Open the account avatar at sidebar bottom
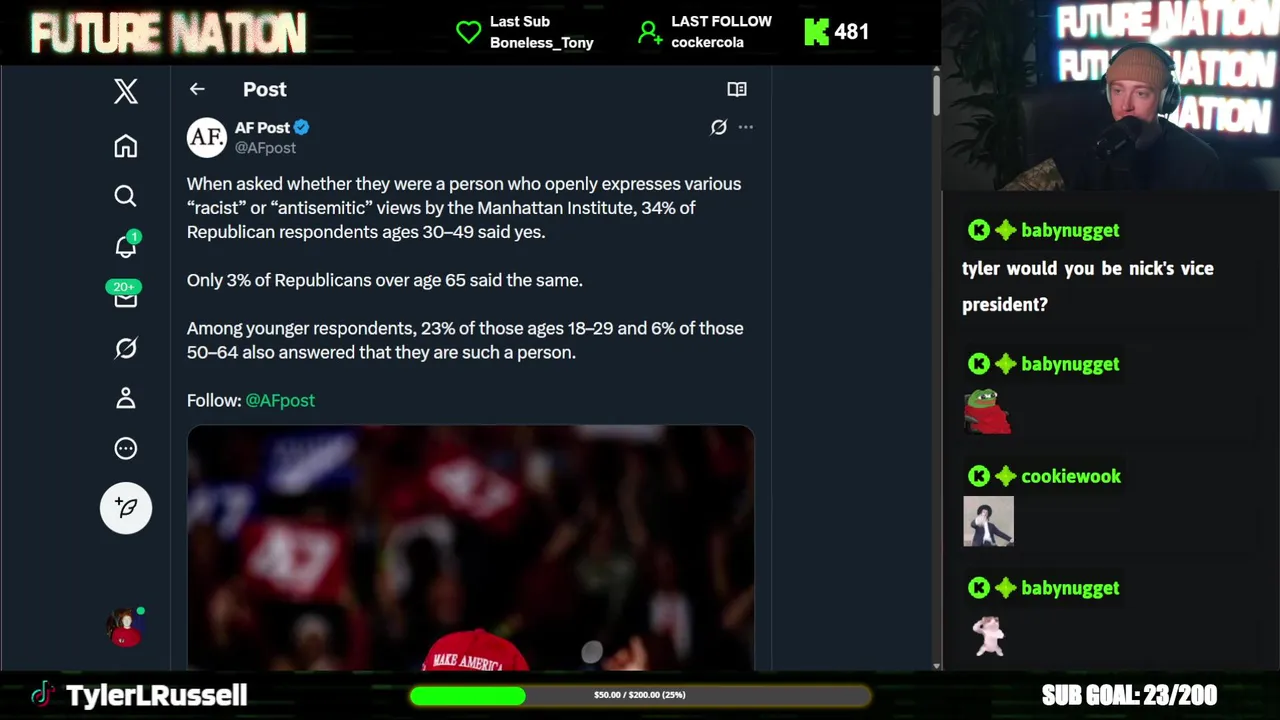This screenshot has width=1280, height=720. coord(125,627)
